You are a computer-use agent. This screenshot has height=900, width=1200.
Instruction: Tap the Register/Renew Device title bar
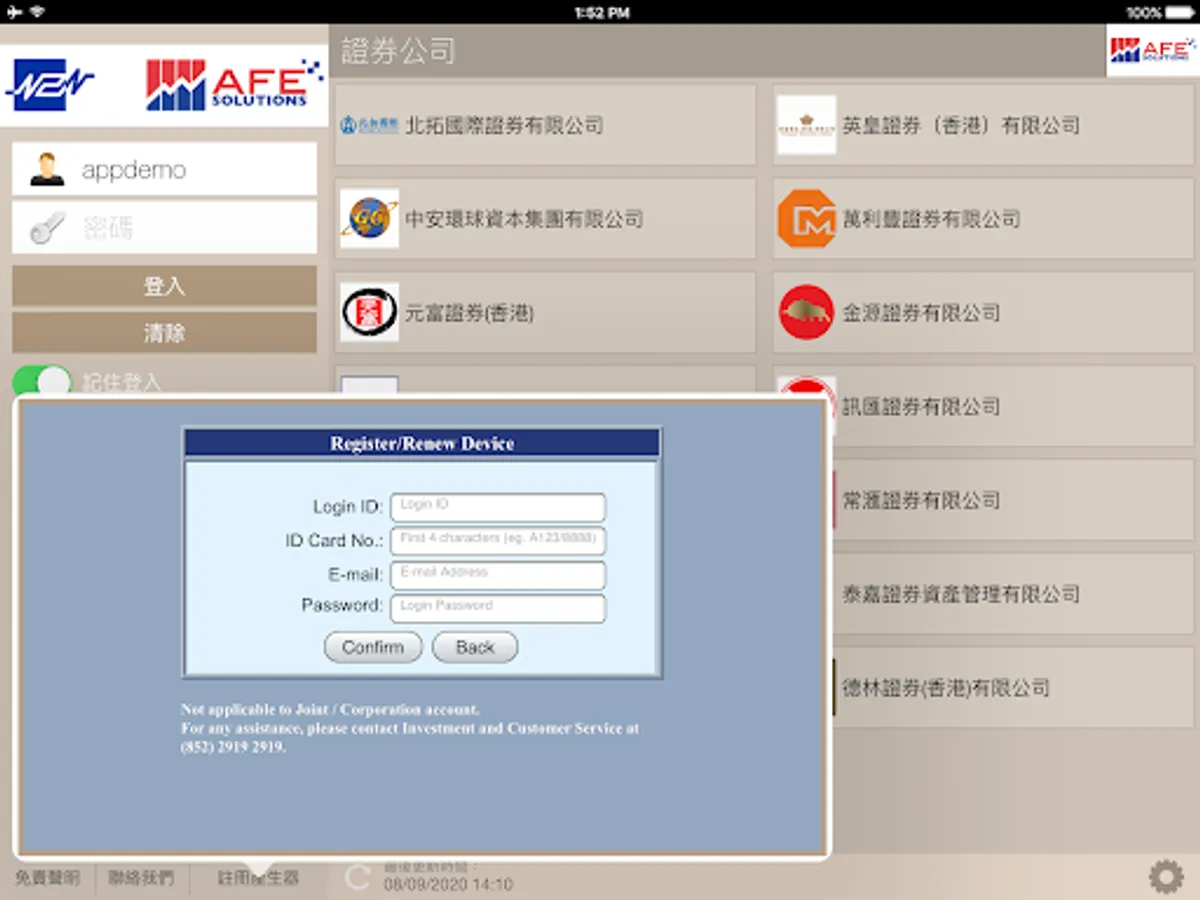click(x=422, y=443)
